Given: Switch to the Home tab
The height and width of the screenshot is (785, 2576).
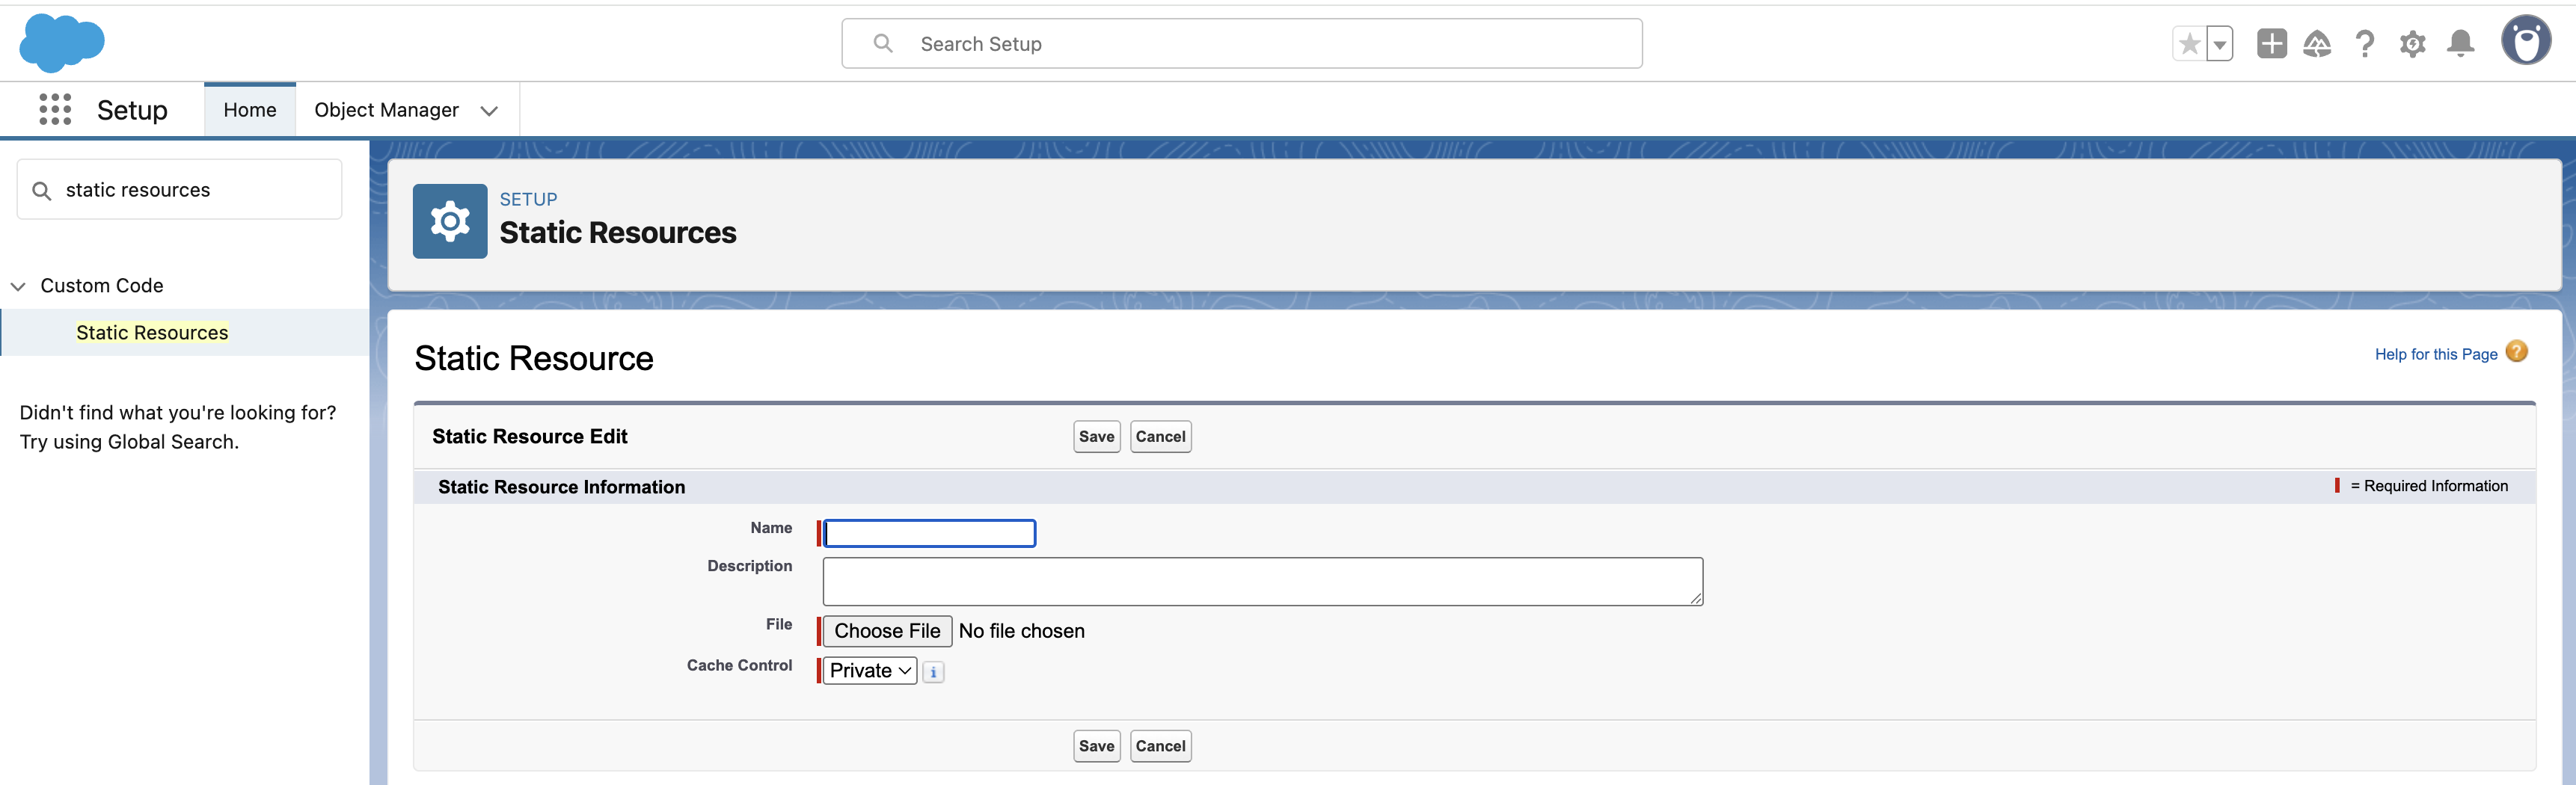Looking at the screenshot, I should pos(249,110).
